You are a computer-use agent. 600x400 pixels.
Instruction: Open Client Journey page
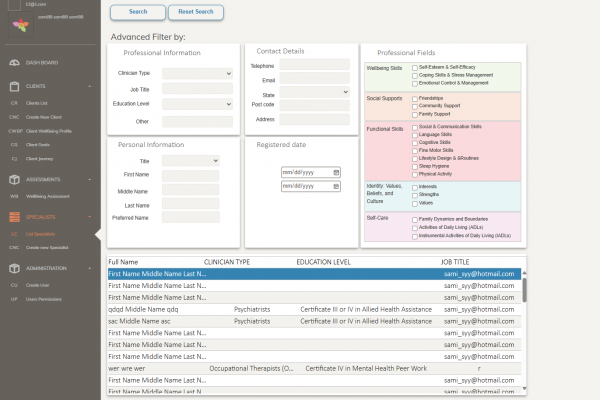39,158
